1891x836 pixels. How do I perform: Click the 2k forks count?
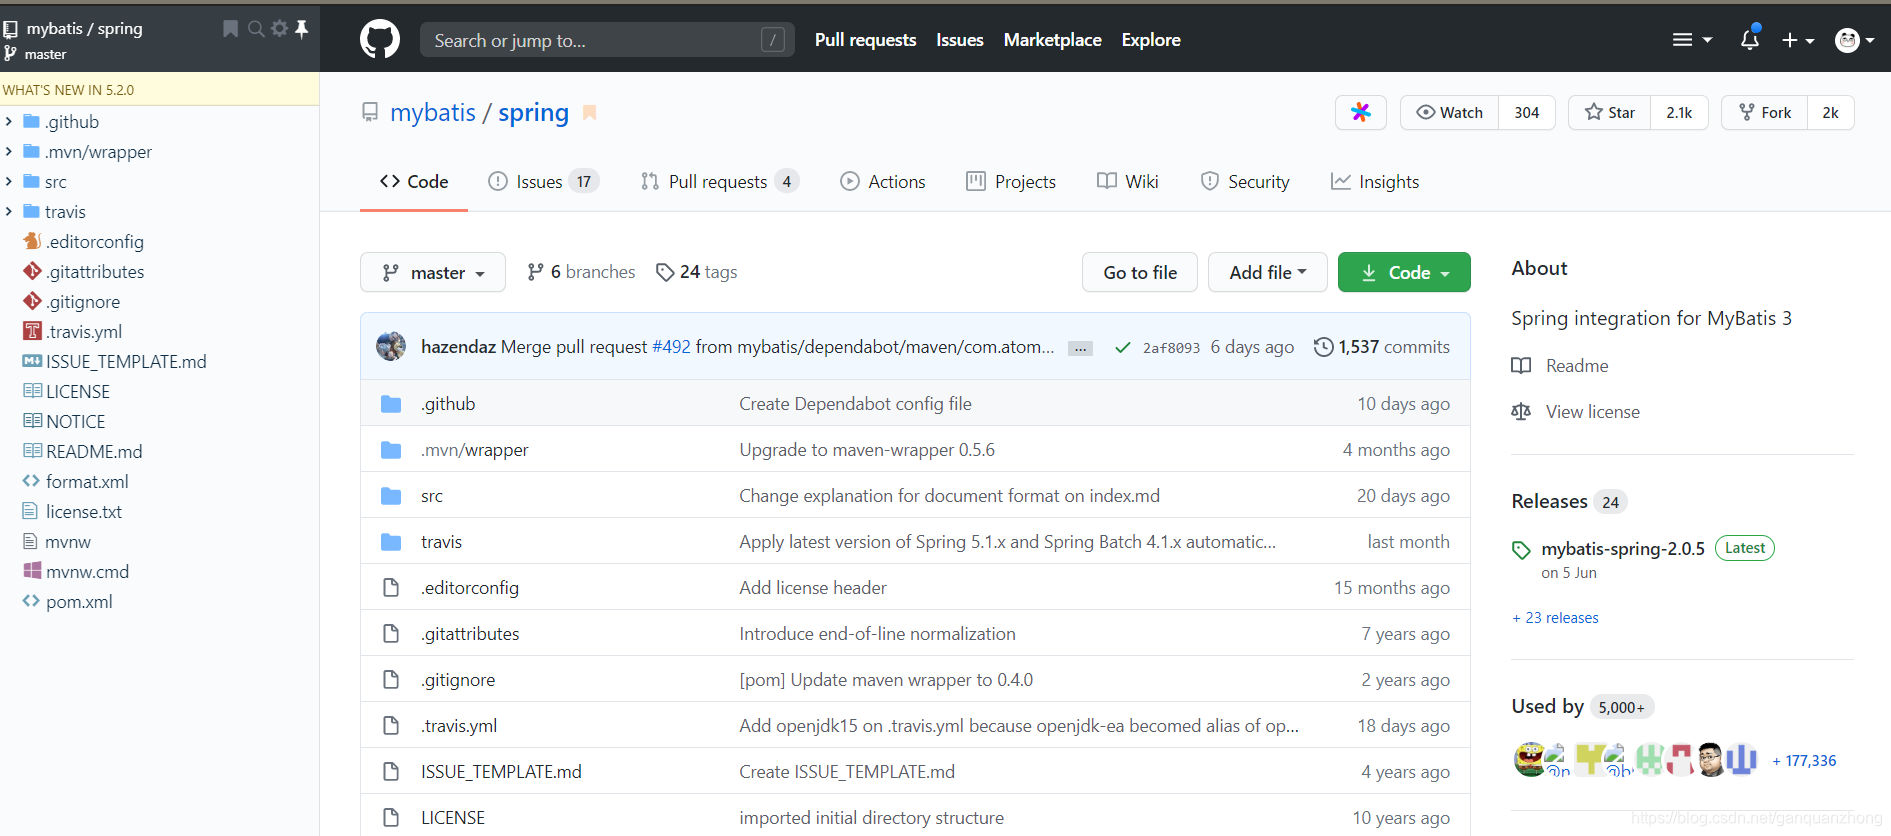[1830, 112]
